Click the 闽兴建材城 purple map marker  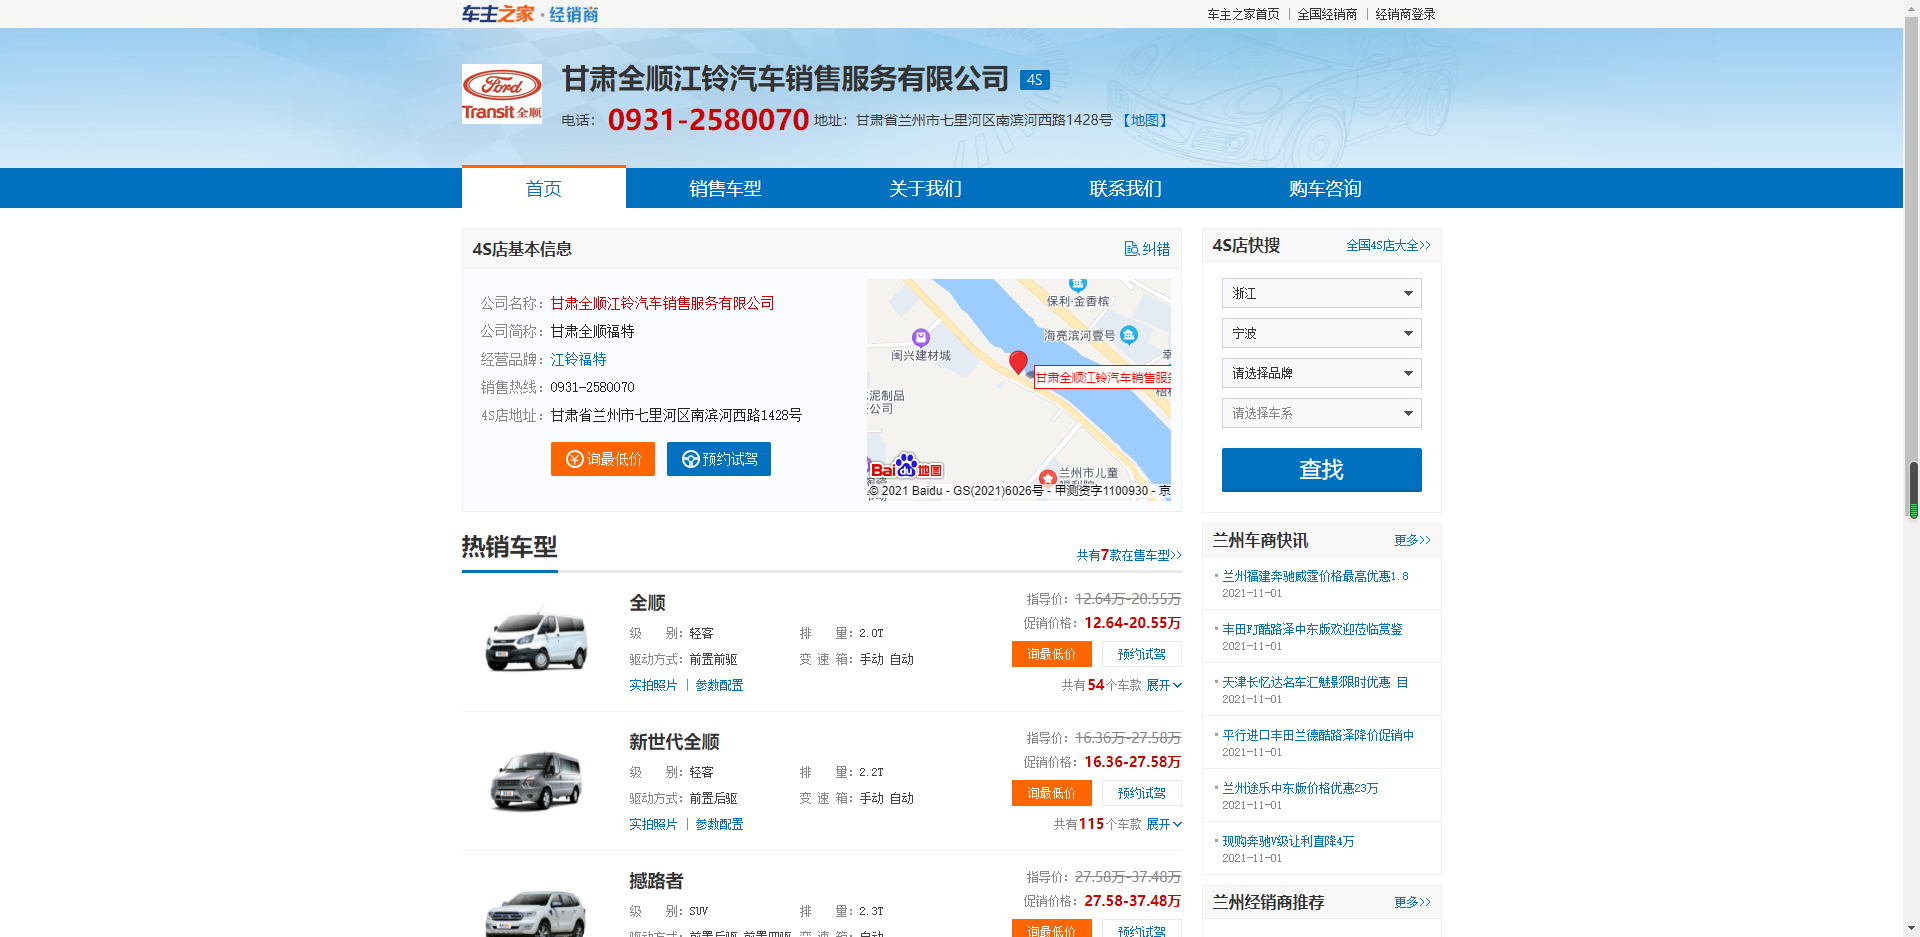tap(921, 338)
